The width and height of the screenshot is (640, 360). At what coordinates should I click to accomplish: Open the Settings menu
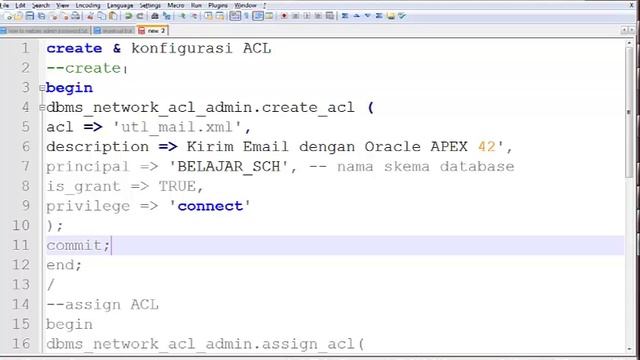coord(150,5)
